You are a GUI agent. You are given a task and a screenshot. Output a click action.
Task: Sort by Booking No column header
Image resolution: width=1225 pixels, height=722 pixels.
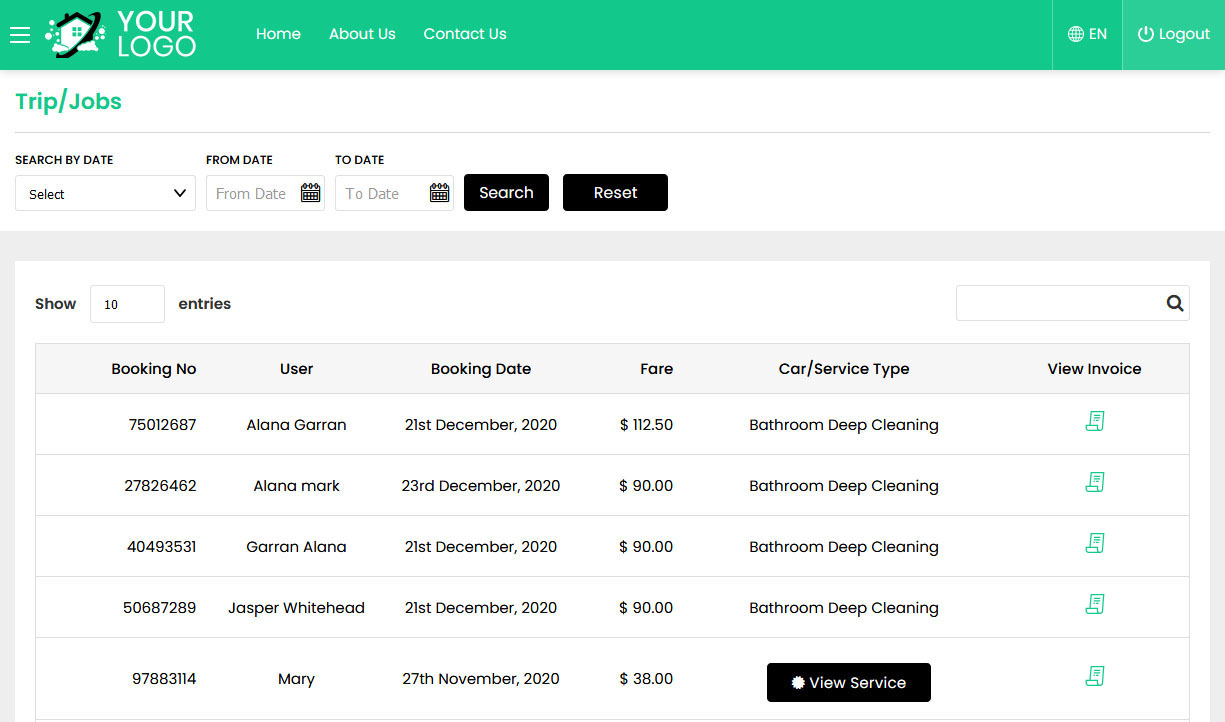(x=154, y=369)
